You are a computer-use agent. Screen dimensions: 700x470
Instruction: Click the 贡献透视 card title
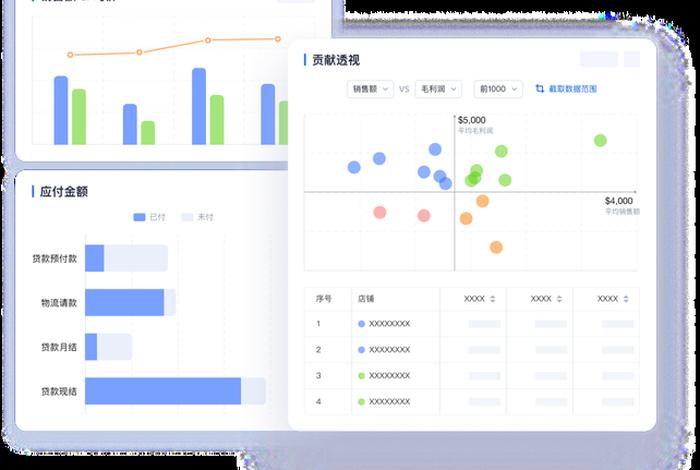tap(336, 60)
